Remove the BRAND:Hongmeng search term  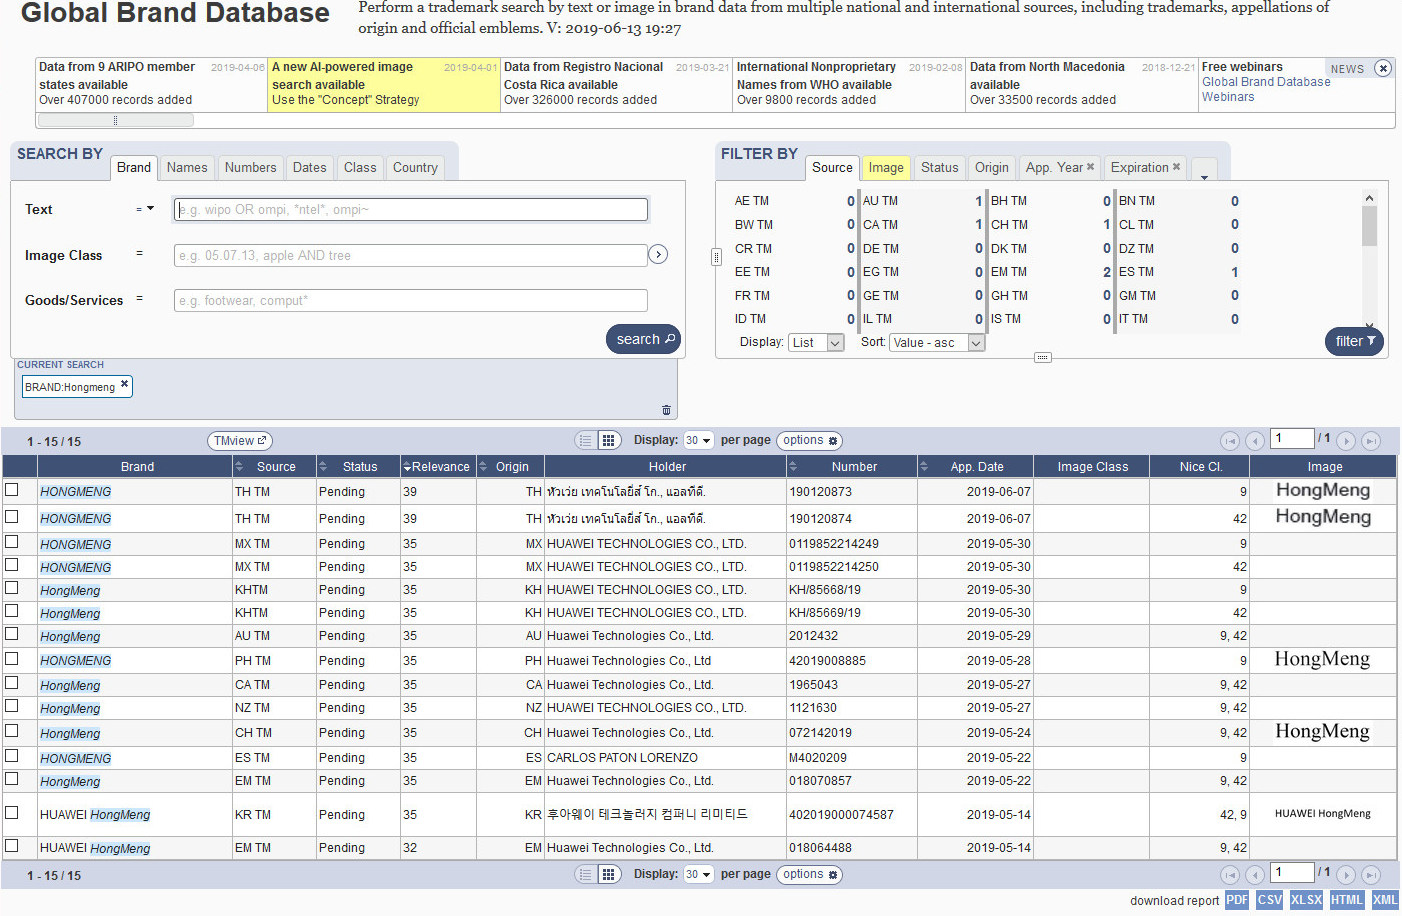pyautogui.click(x=124, y=384)
